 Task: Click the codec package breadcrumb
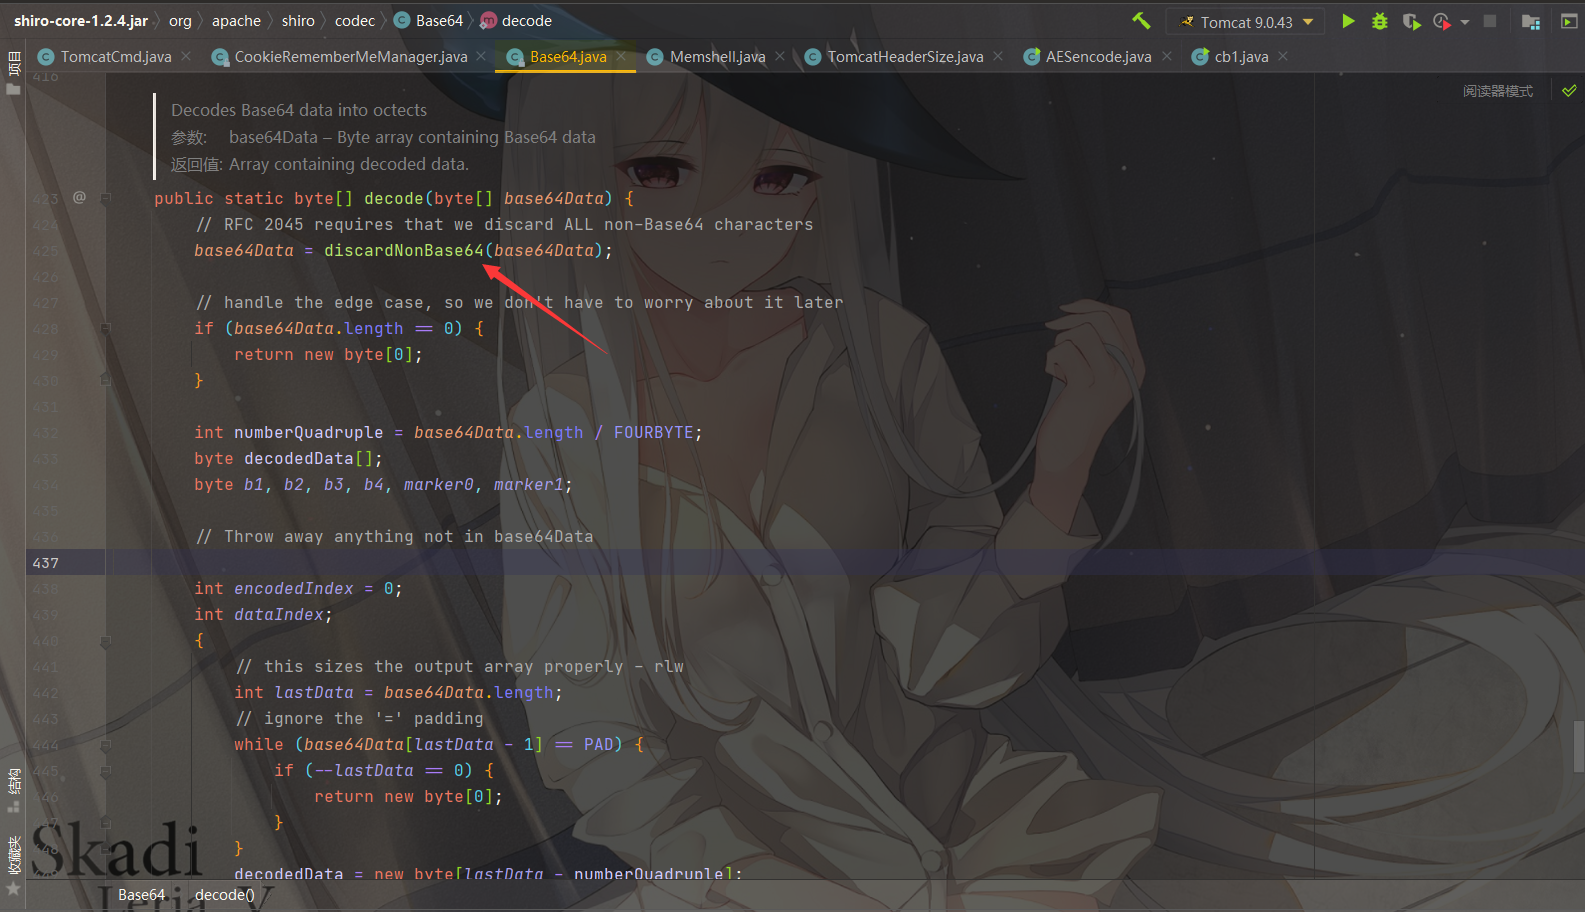pos(355,21)
